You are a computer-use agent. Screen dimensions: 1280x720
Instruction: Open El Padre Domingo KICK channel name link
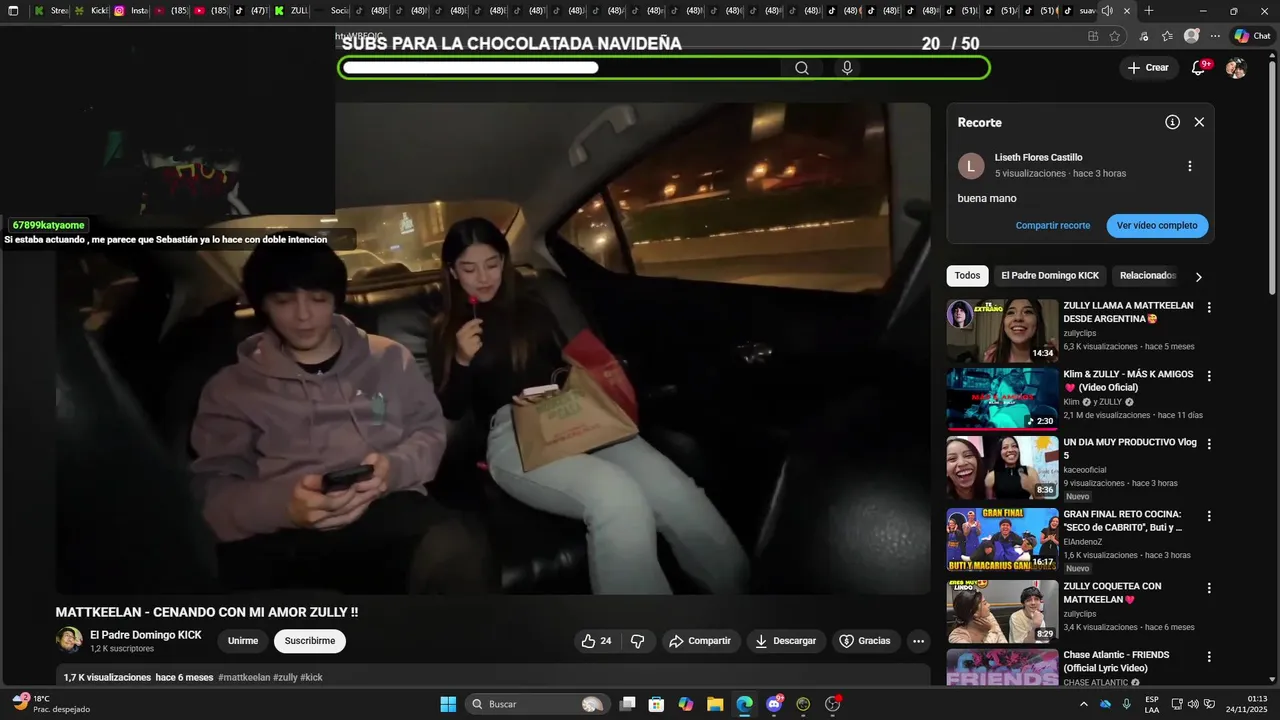[x=146, y=635]
